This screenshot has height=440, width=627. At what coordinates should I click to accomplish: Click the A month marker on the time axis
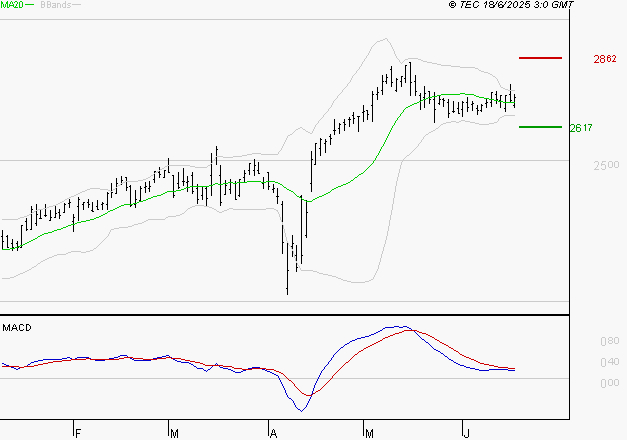(274, 434)
